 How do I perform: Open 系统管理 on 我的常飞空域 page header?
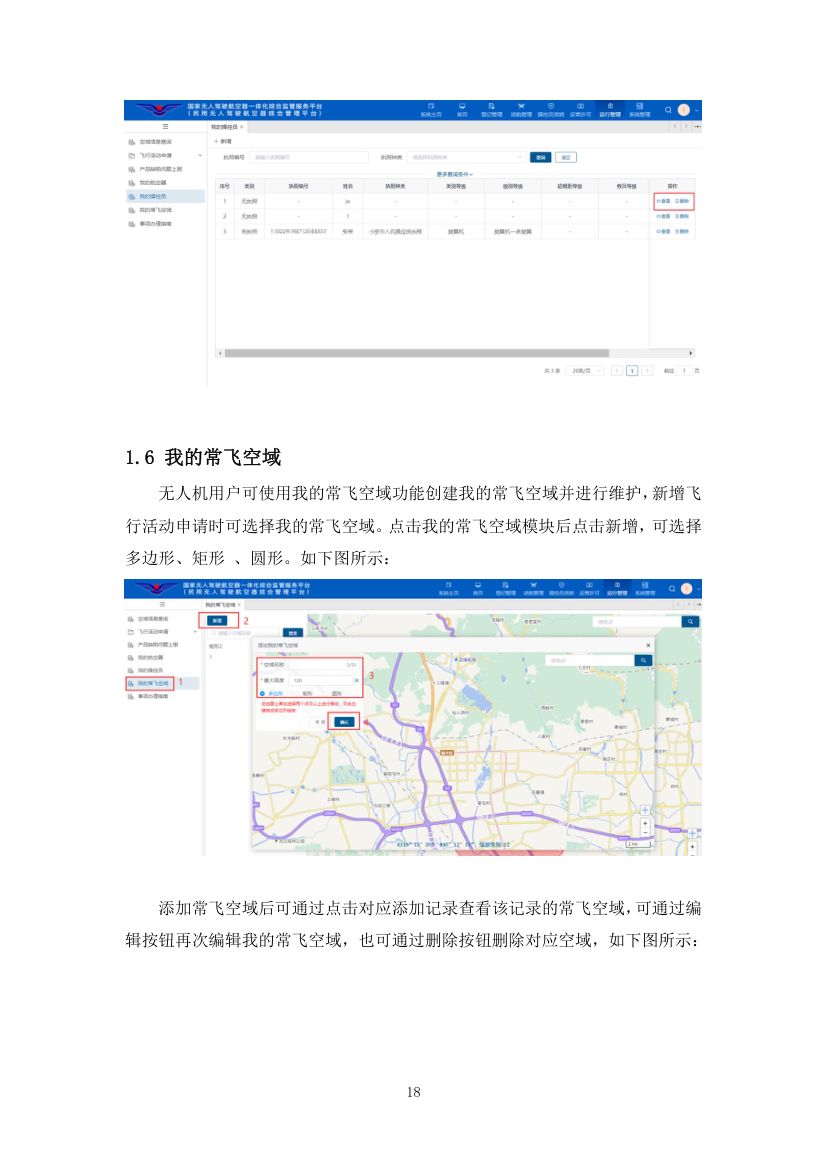tap(645, 589)
